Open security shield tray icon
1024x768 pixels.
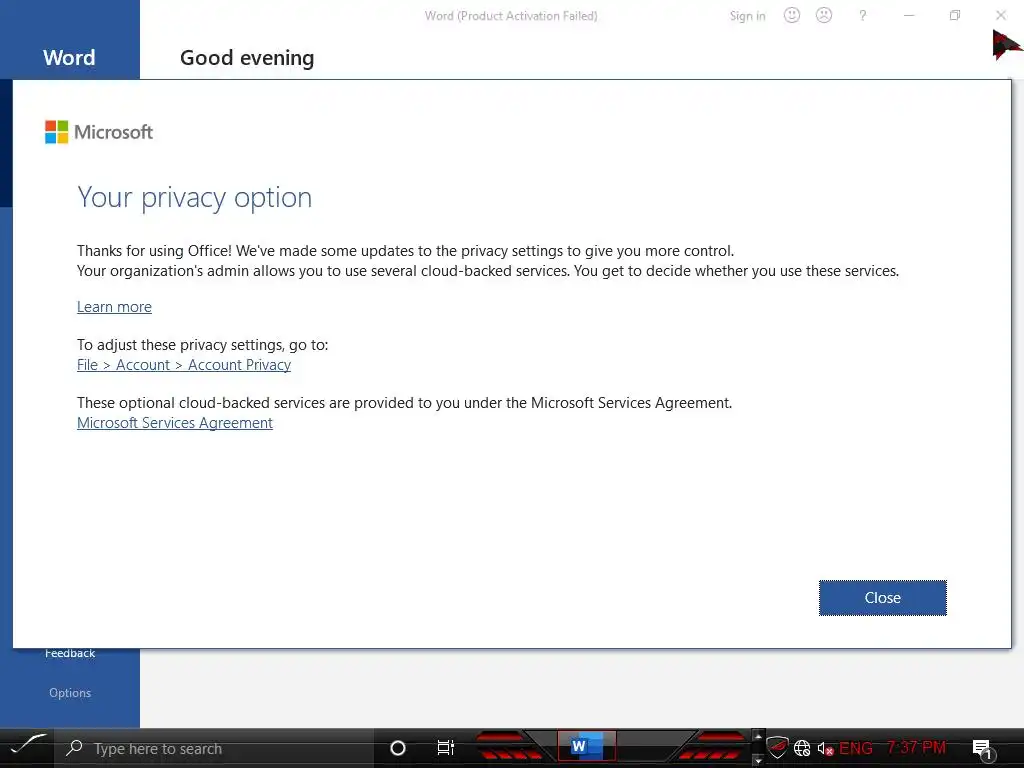pos(776,748)
